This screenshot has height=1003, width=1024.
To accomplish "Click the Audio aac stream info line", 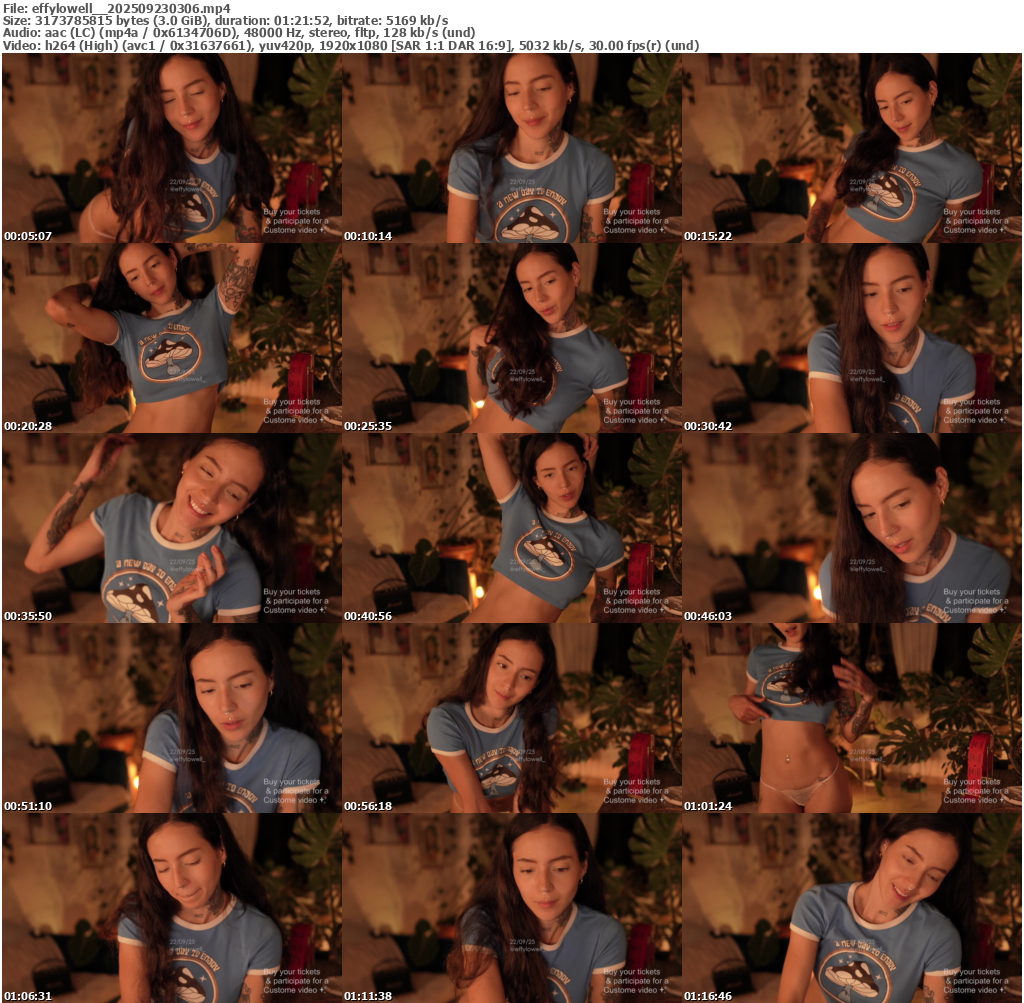I will tap(239, 32).
